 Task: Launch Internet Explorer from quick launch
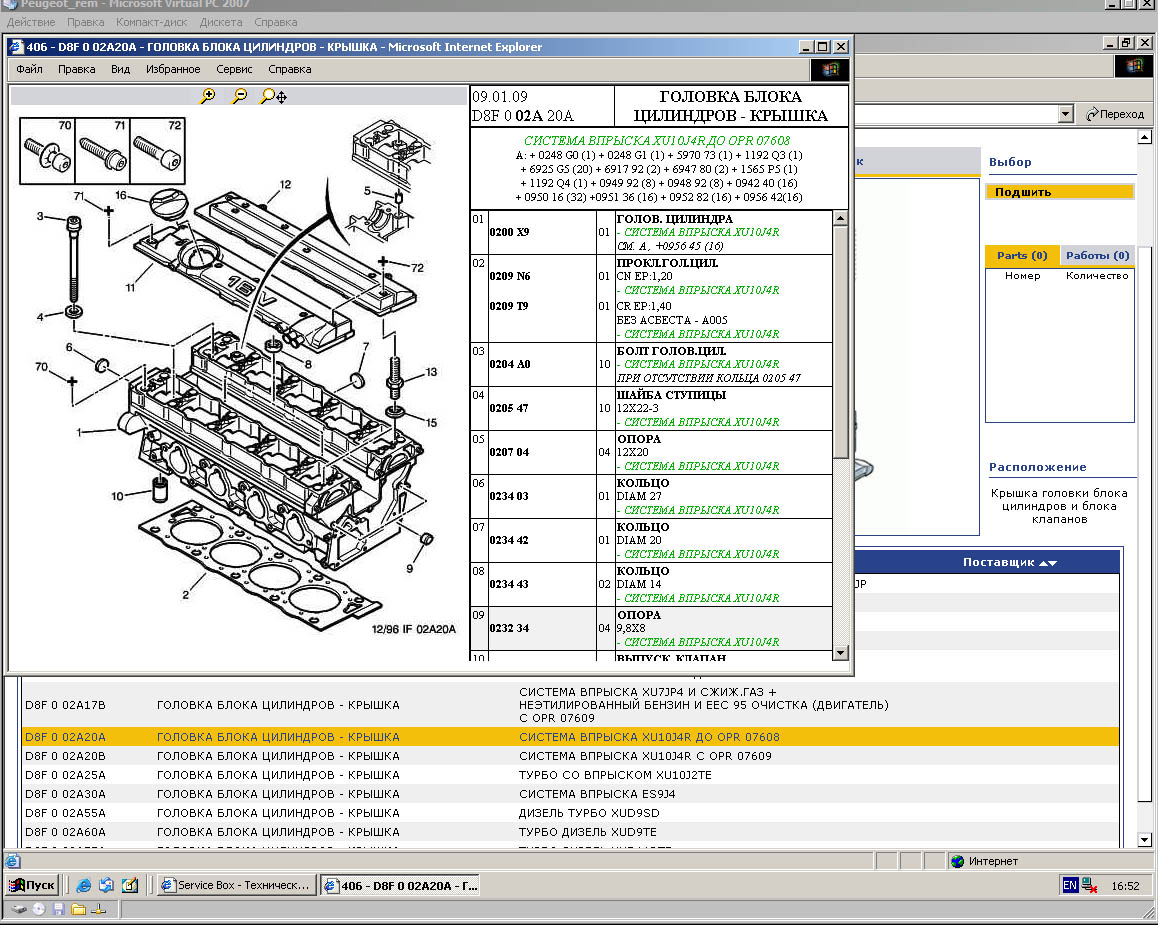tap(84, 885)
